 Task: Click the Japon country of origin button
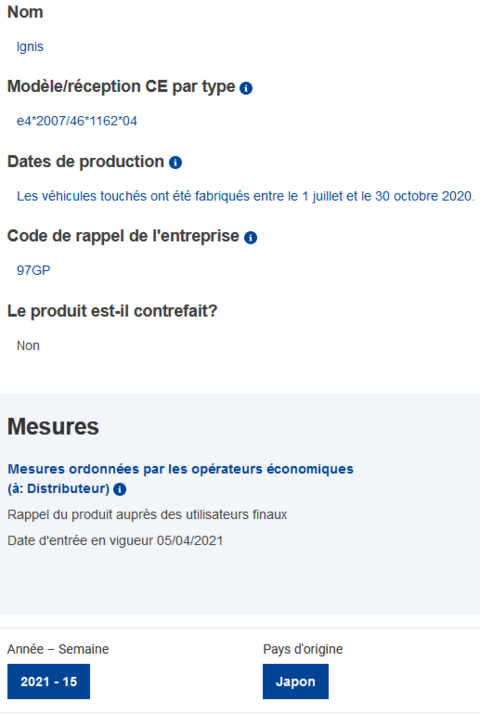pos(296,681)
